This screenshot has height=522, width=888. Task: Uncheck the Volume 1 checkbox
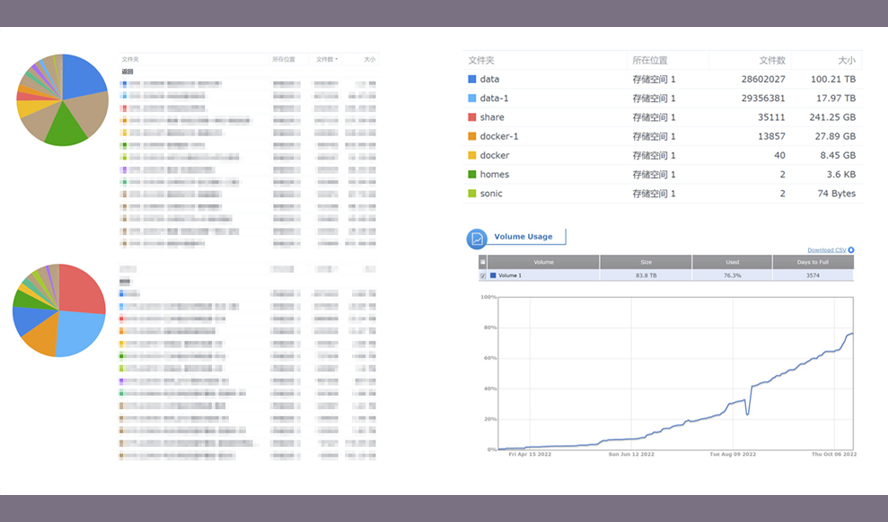483,275
